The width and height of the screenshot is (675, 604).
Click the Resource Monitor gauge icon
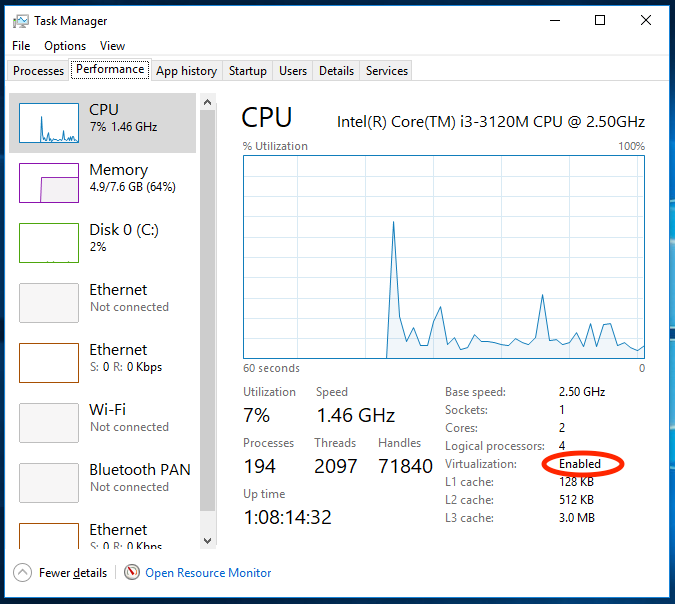pyautogui.click(x=132, y=572)
